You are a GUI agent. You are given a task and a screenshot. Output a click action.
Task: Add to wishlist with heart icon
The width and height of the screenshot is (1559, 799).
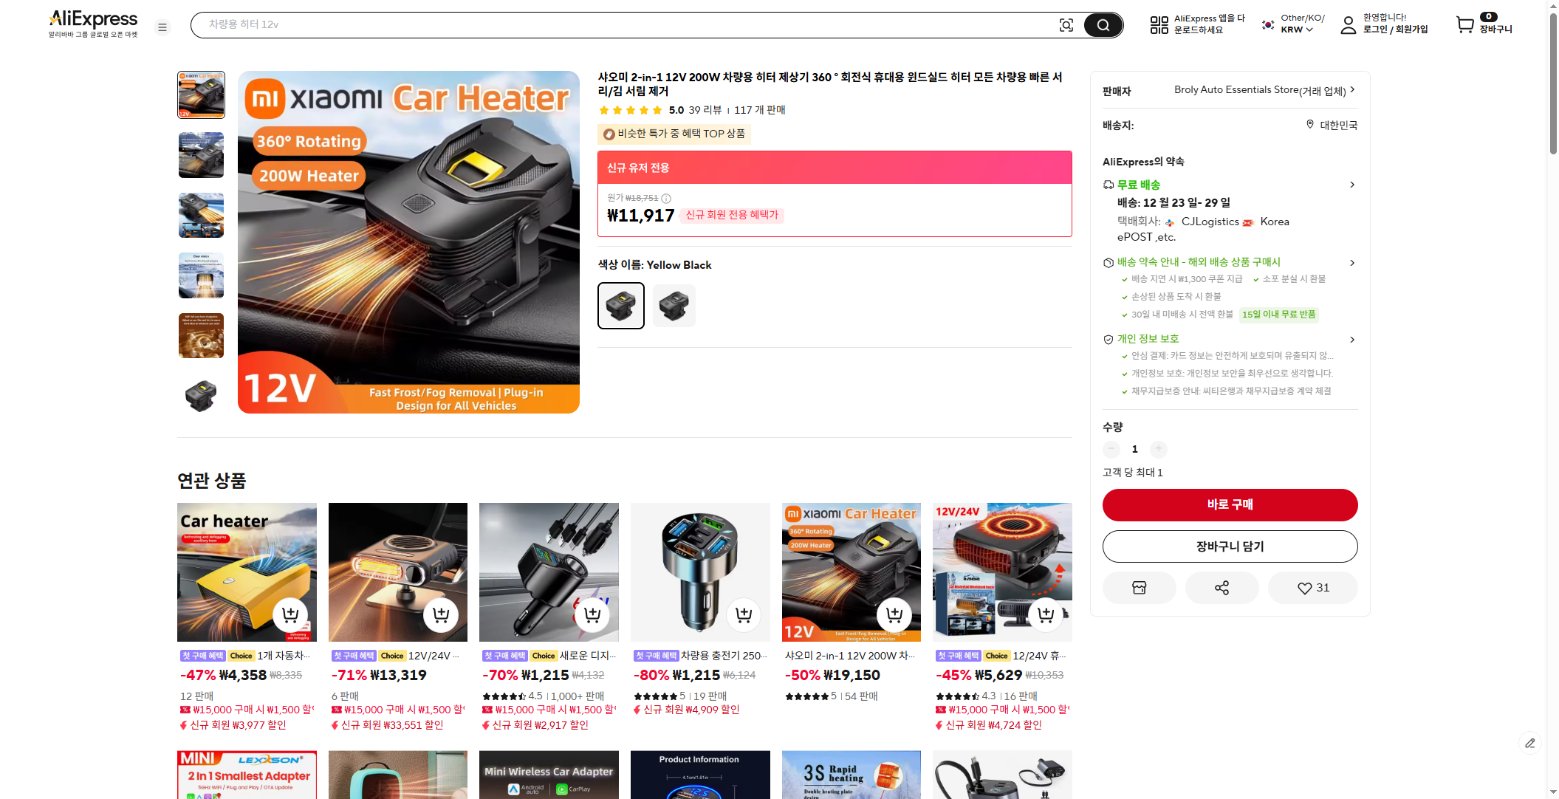coord(1312,588)
